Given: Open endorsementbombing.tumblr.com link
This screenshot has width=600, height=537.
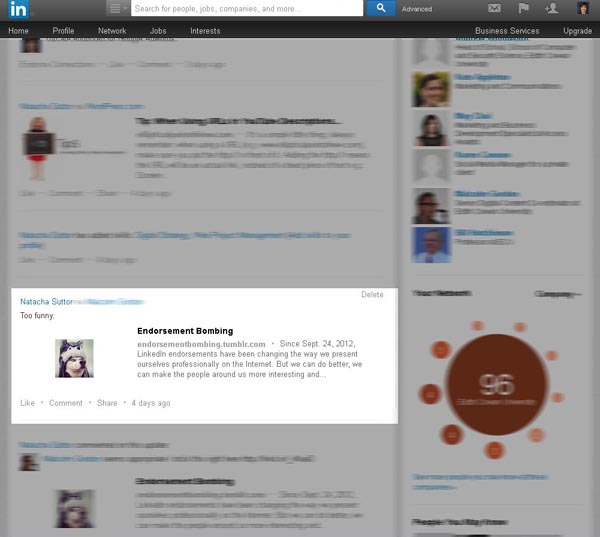Looking at the screenshot, I should coord(201,344).
